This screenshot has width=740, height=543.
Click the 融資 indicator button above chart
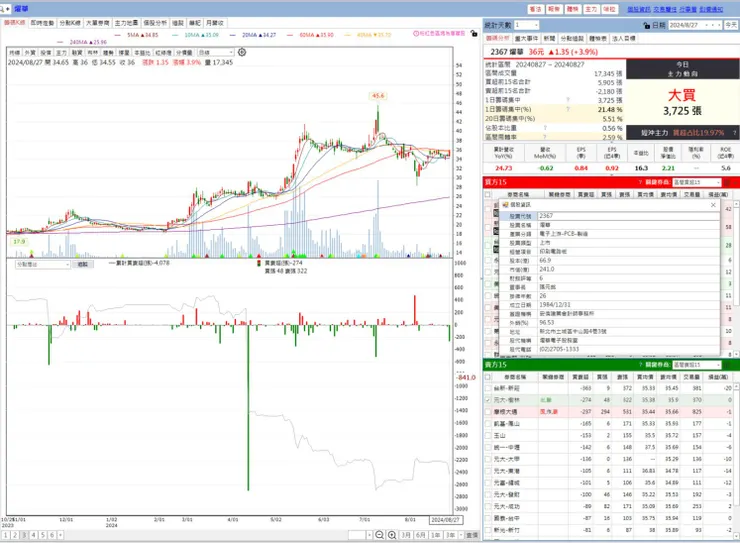(77, 52)
